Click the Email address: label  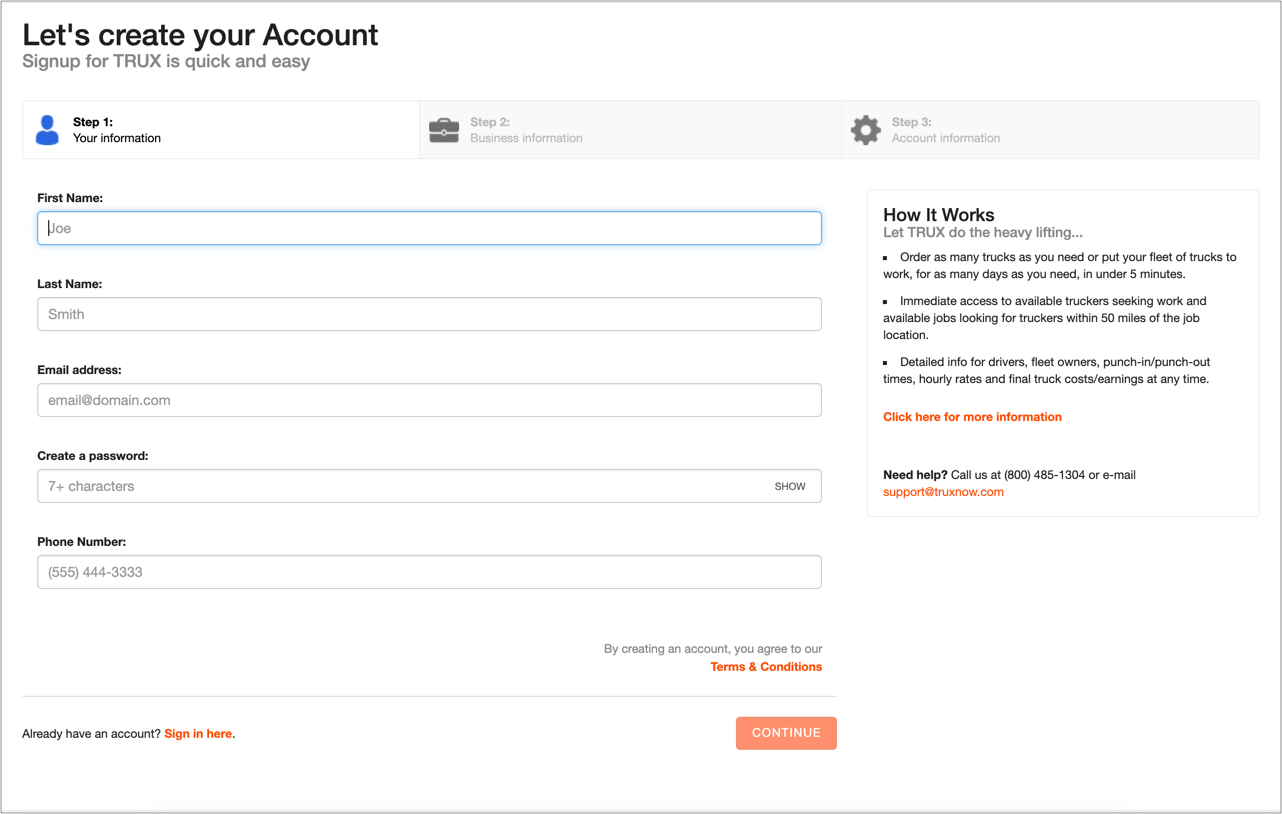[79, 370]
